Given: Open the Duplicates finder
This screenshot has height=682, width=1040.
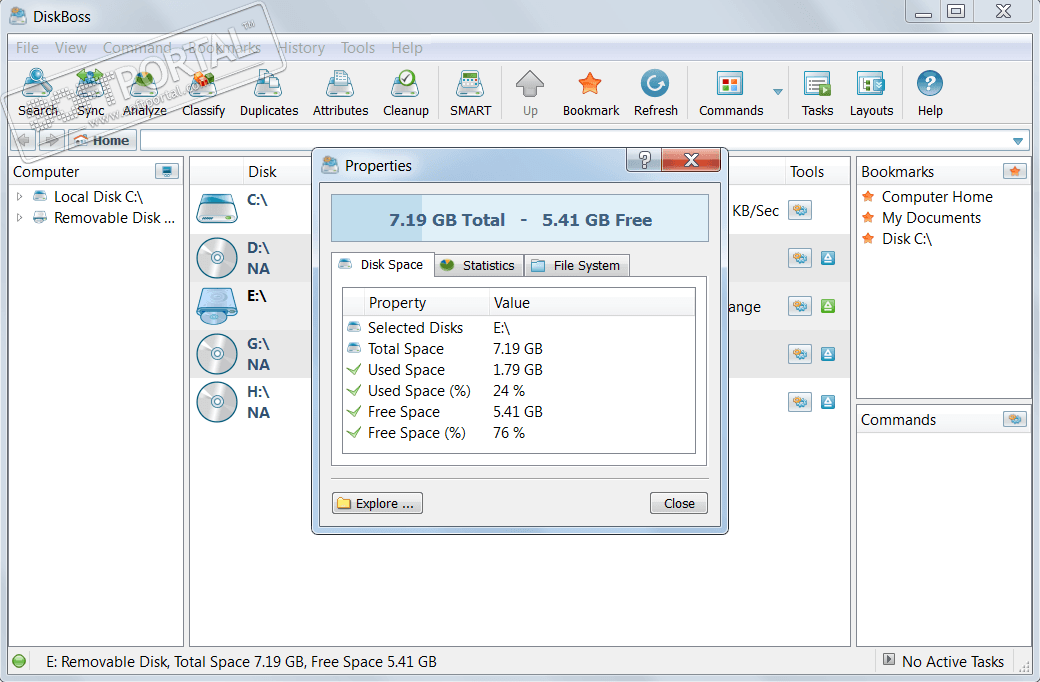Looking at the screenshot, I should coord(269,93).
